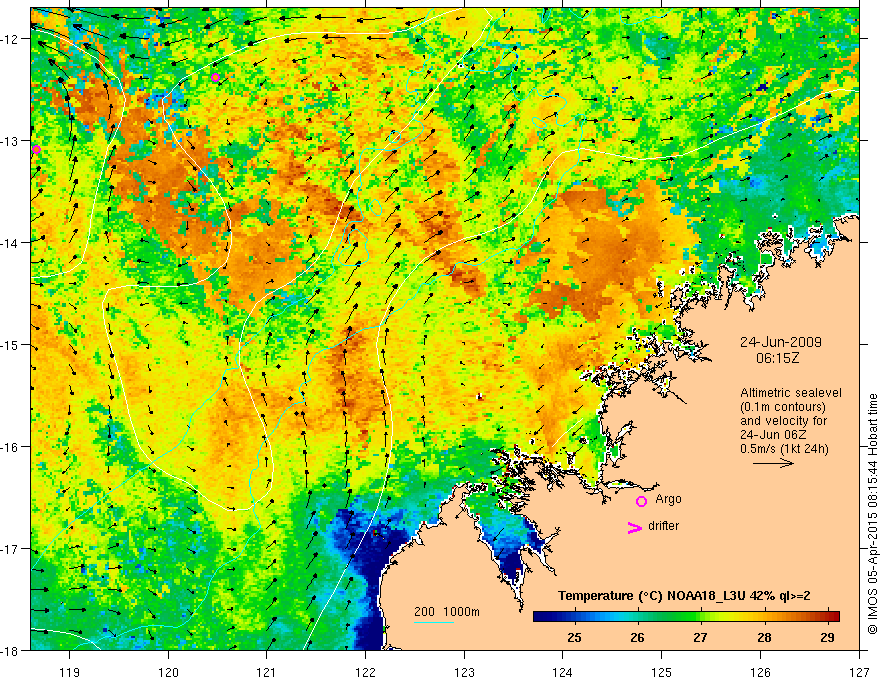The height and width of the screenshot is (680, 880).
Task: Click the temperature color bar
Action: pyautogui.click(x=686, y=617)
